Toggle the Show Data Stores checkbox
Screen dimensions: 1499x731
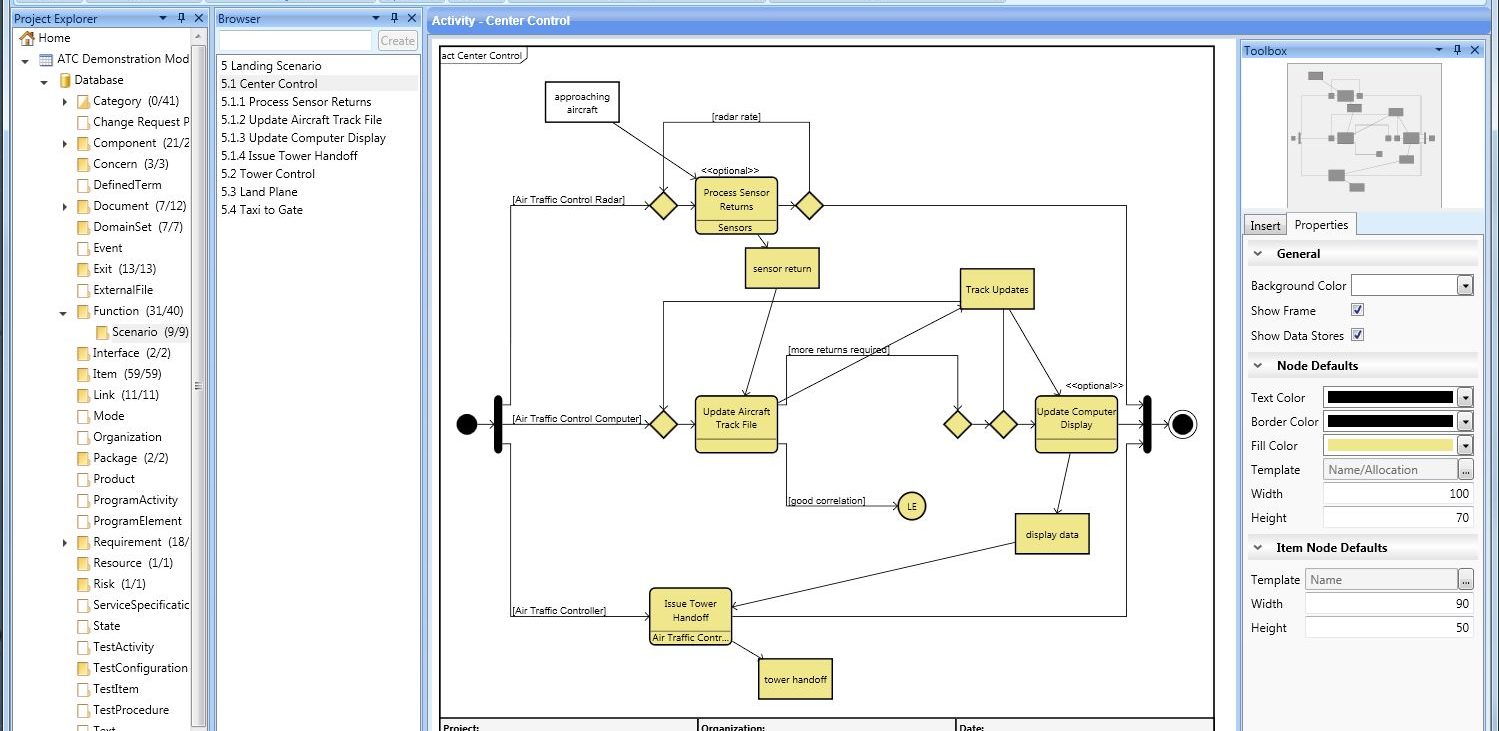[1357, 335]
